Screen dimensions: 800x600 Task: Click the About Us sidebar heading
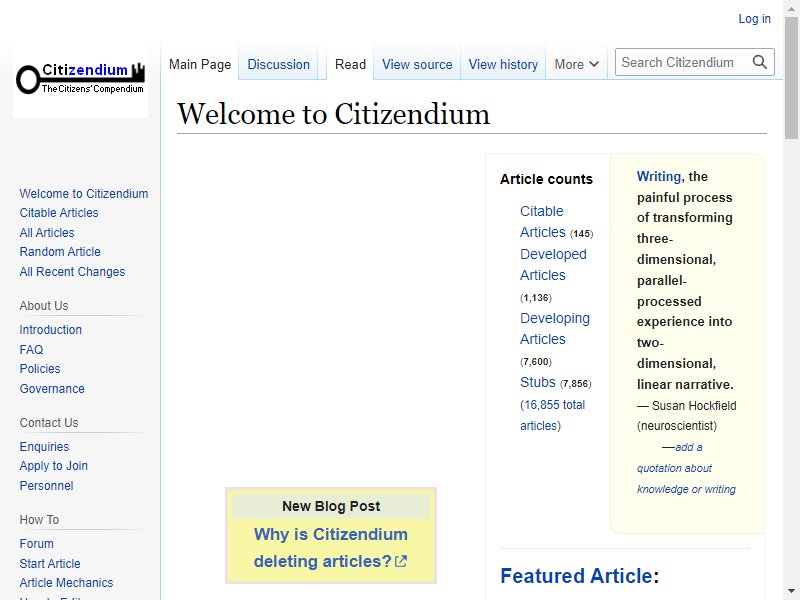click(x=44, y=306)
